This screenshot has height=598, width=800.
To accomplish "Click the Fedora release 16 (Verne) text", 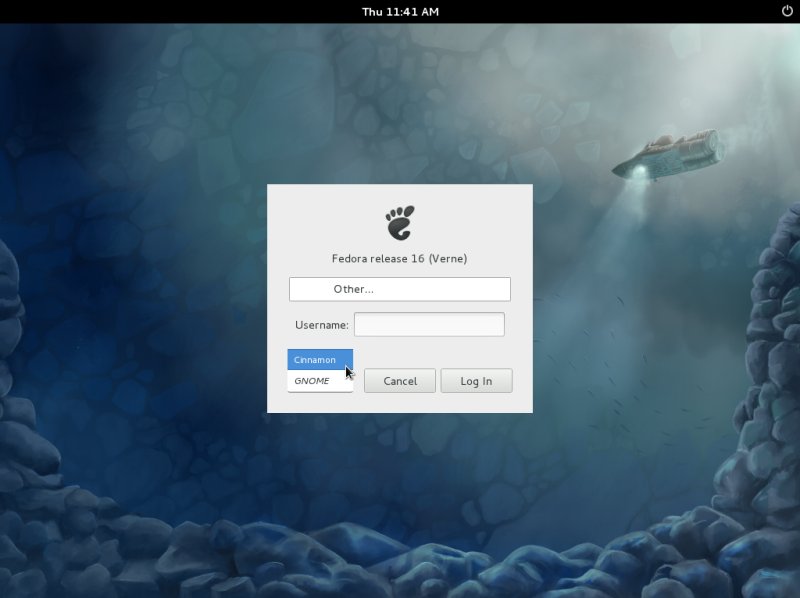I will [399, 259].
